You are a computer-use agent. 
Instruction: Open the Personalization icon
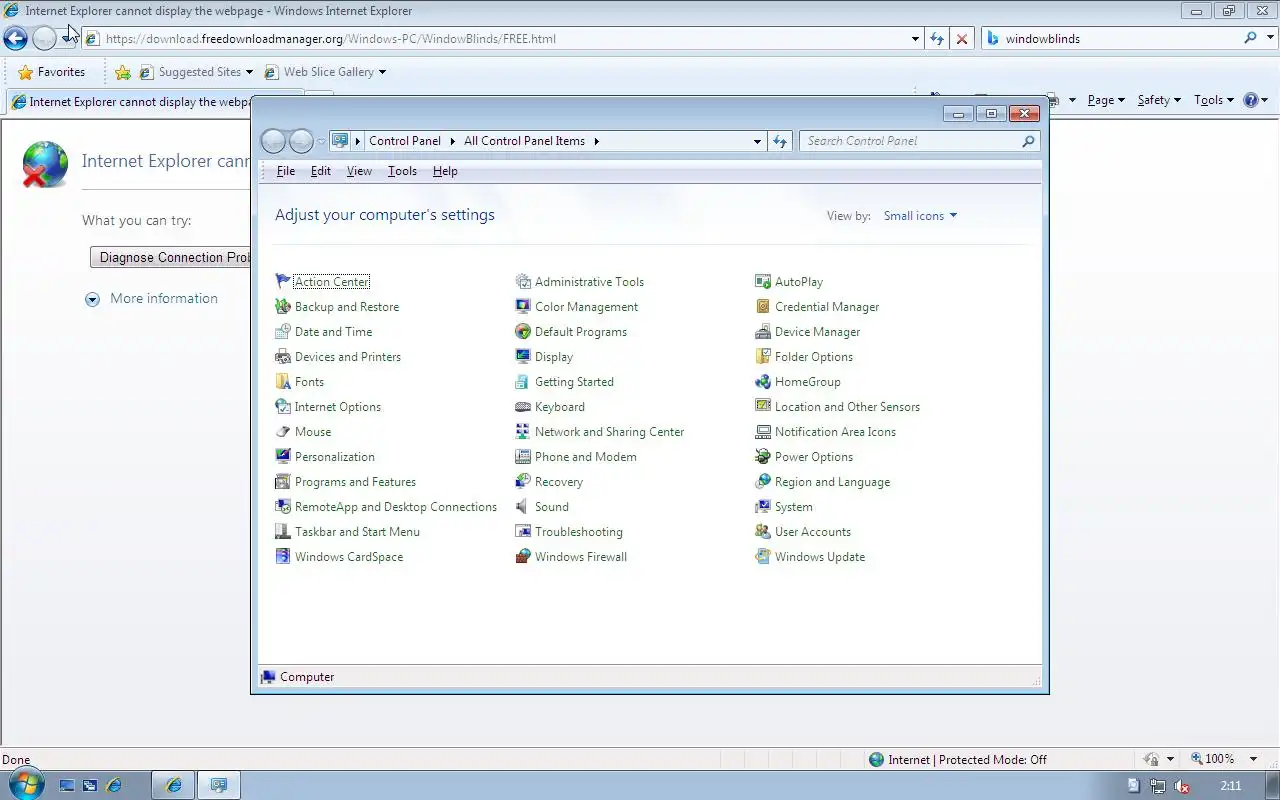pos(283,457)
